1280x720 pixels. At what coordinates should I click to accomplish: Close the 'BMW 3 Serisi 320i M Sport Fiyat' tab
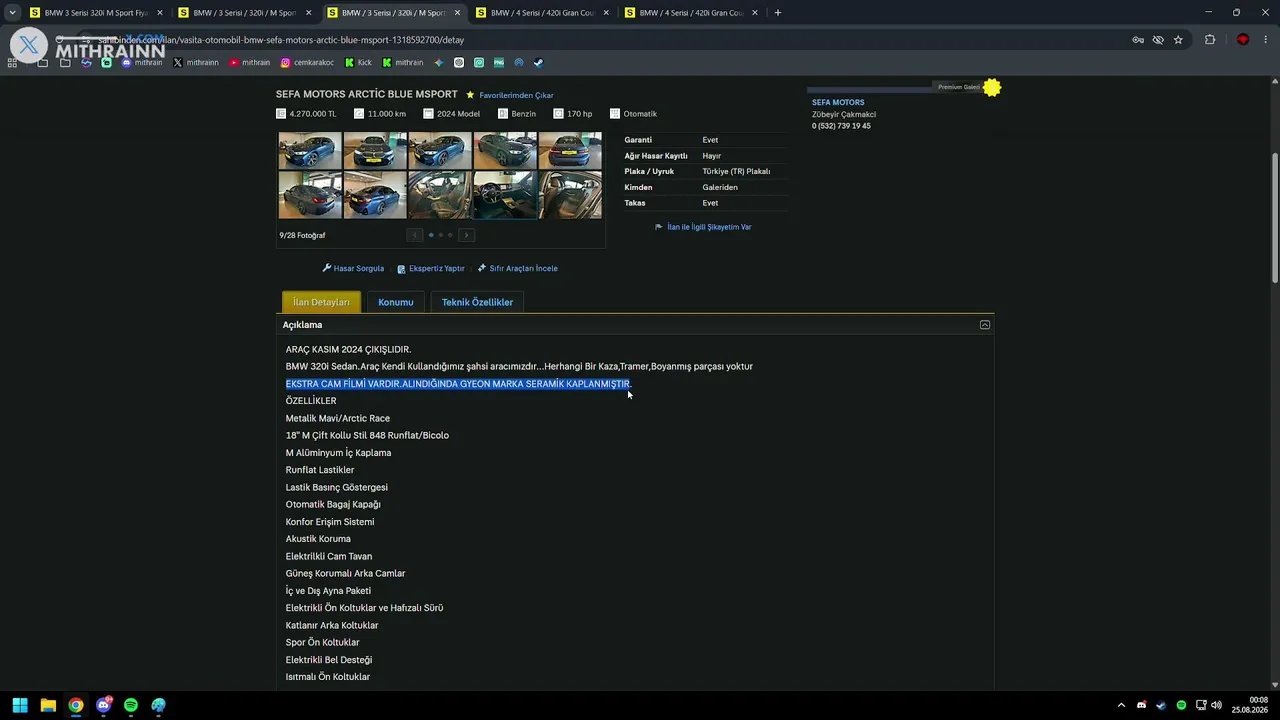160,13
